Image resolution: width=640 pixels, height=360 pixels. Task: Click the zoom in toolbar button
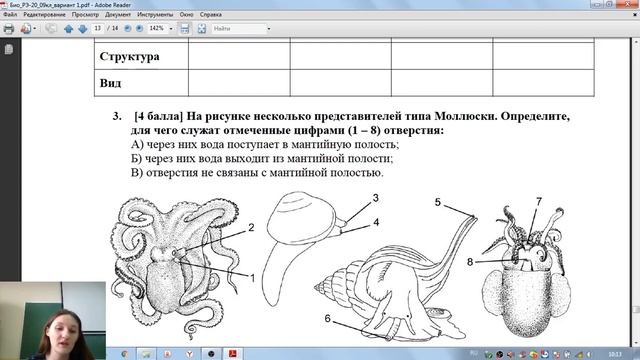point(140,28)
